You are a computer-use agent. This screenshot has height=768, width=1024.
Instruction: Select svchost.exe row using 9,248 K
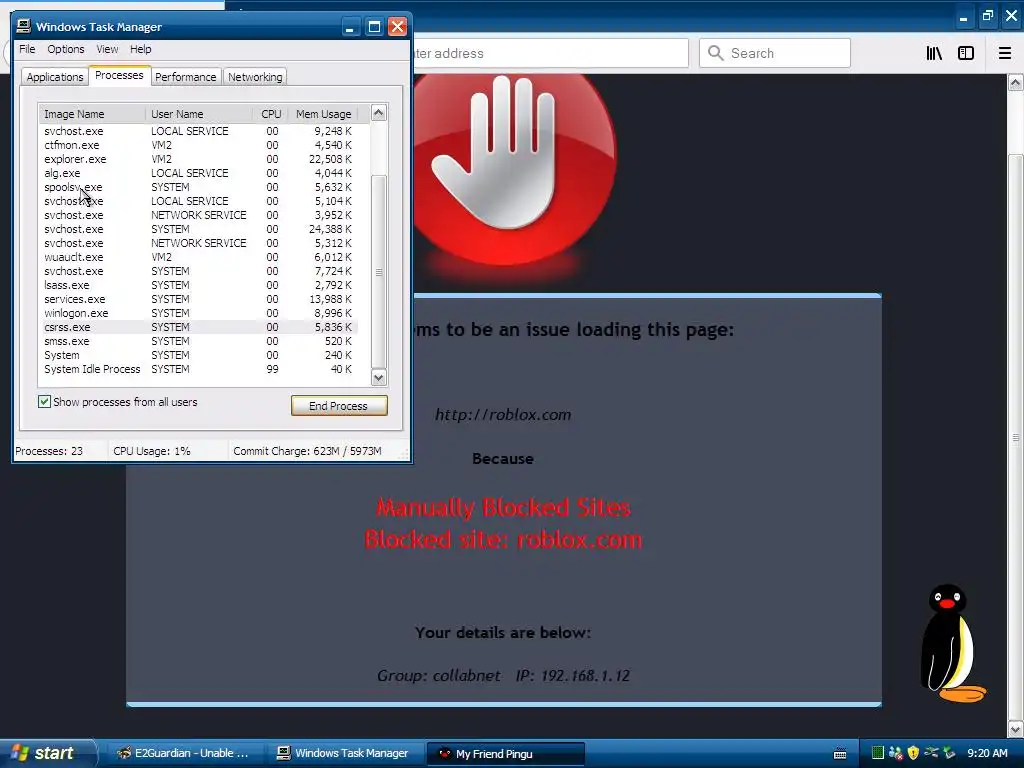pos(199,131)
